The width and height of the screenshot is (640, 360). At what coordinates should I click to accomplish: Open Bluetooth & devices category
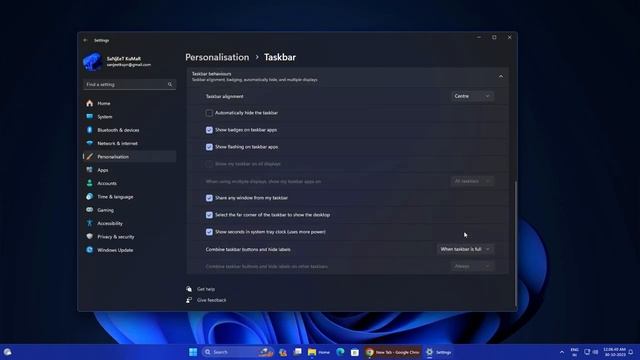coord(129,130)
